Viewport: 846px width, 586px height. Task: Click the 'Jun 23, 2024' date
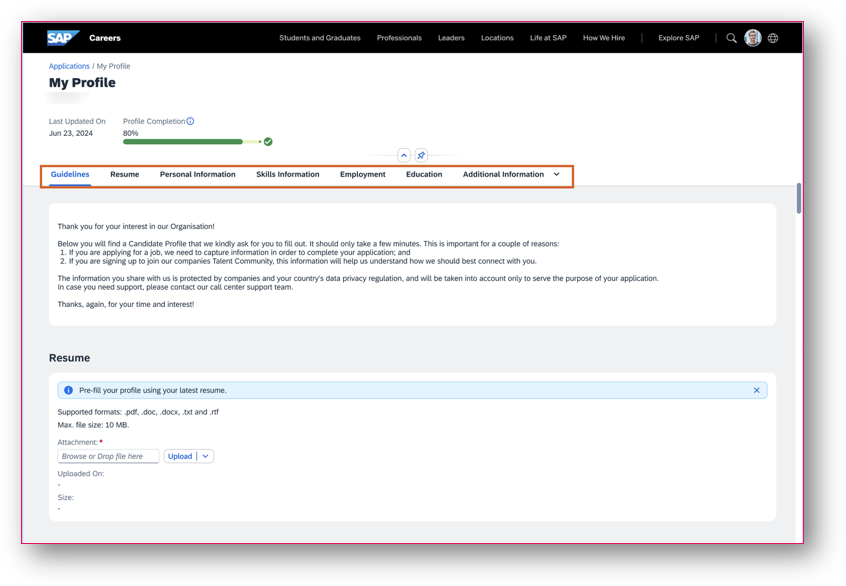[71, 133]
